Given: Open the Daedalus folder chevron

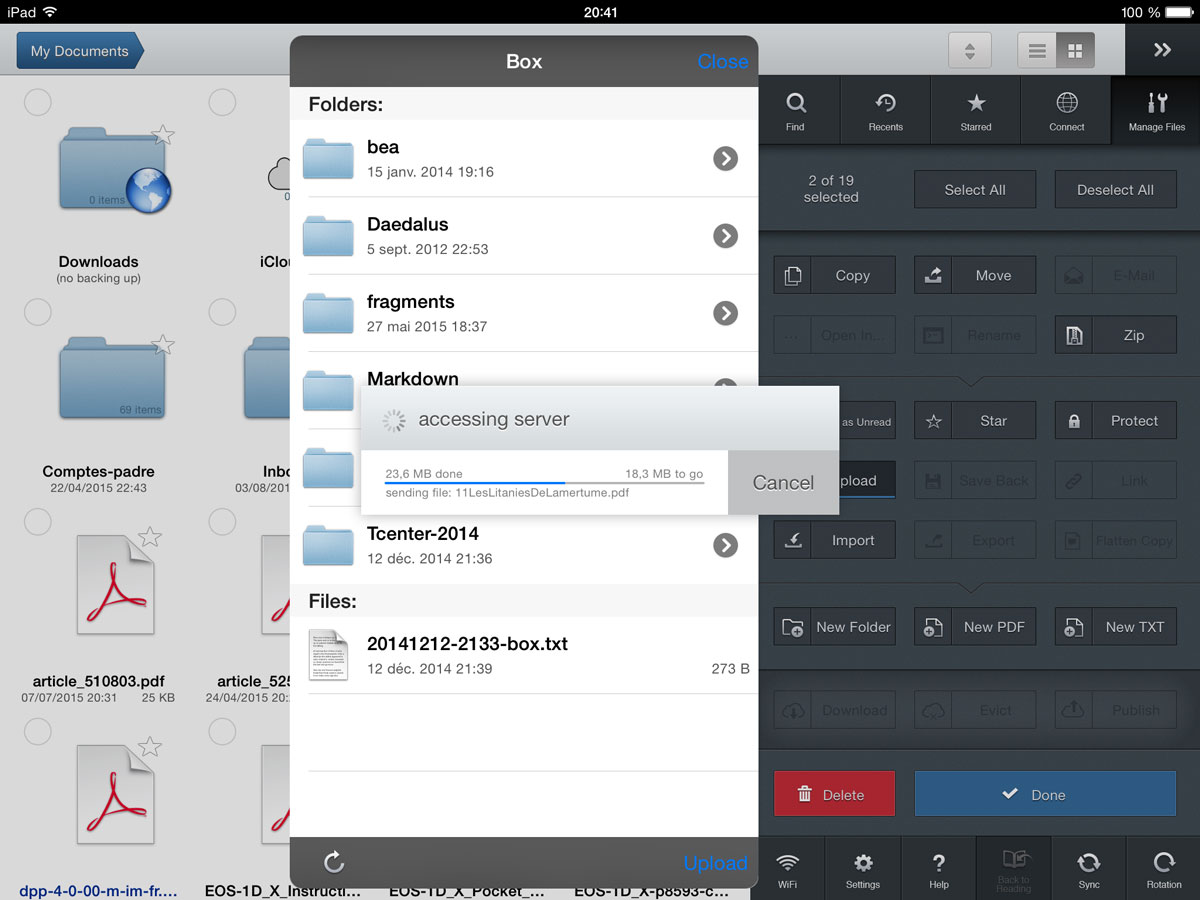Looking at the screenshot, I should (725, 235).
